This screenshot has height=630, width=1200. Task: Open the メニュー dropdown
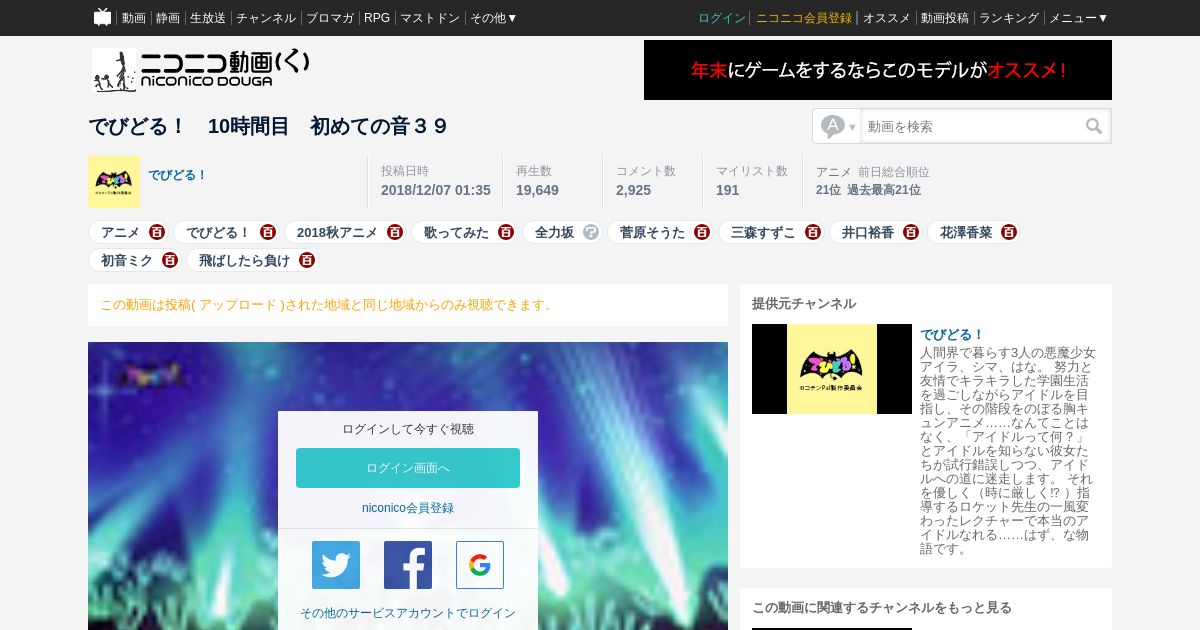1078,18
